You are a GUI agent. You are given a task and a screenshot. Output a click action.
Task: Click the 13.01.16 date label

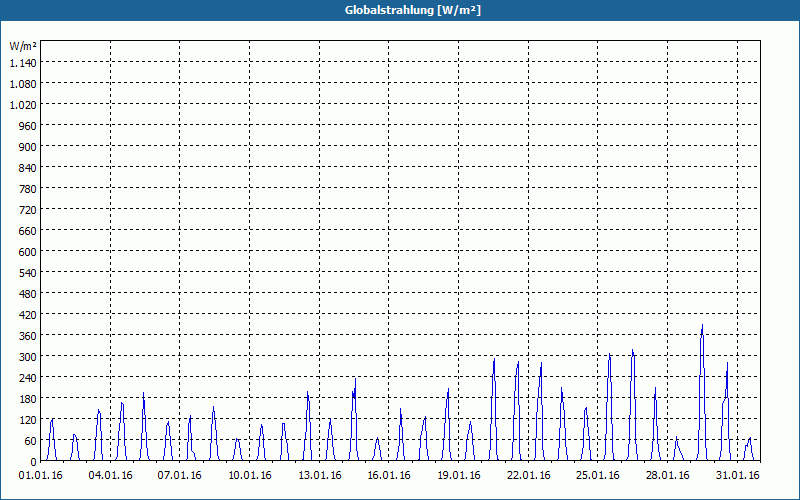point(319,476)
